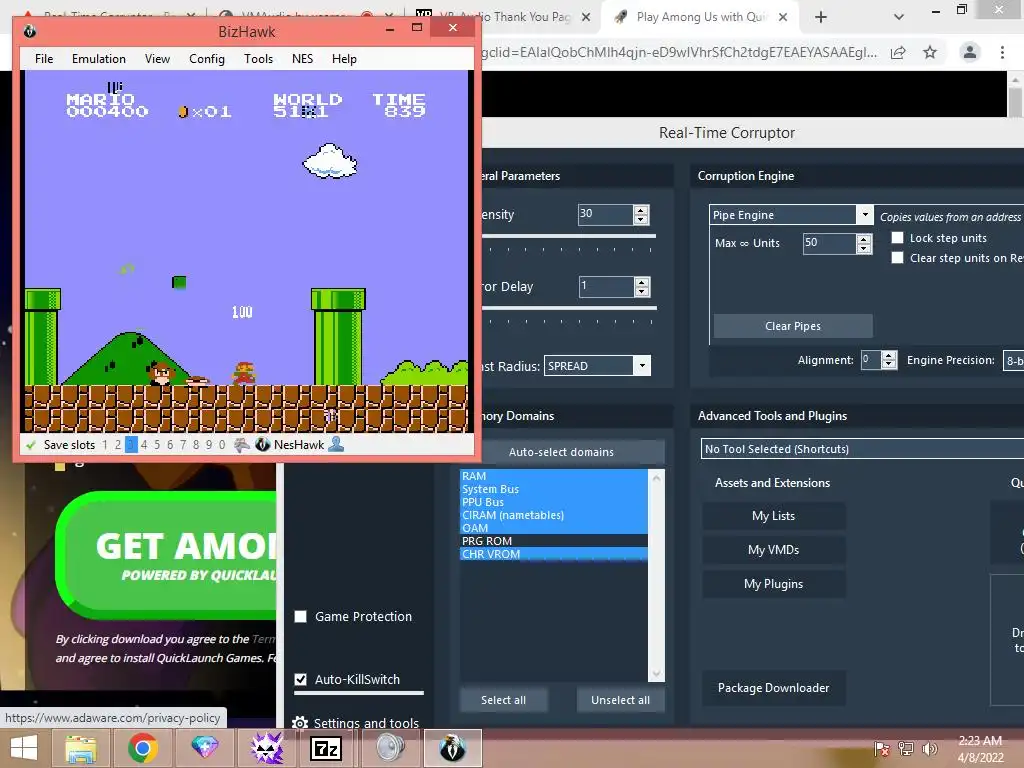This screenshot has height=768, width=1024.
Task: Open the BizHawk NES menu
Action: click(x=302, y=59)
